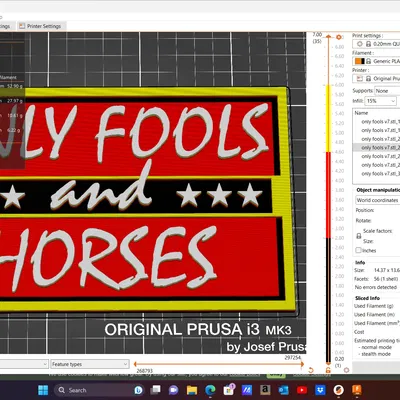400x400 pixels.
Task: Select the top thumb of the vertical layer slider
Action: coord(328,37)
